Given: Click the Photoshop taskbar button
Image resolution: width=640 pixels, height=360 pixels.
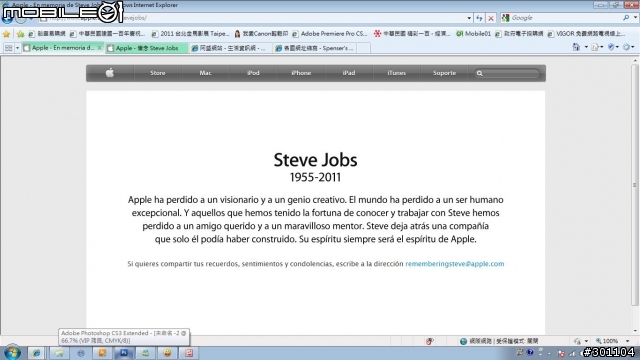Looking at the screenshot, I should tap(124, 353).
